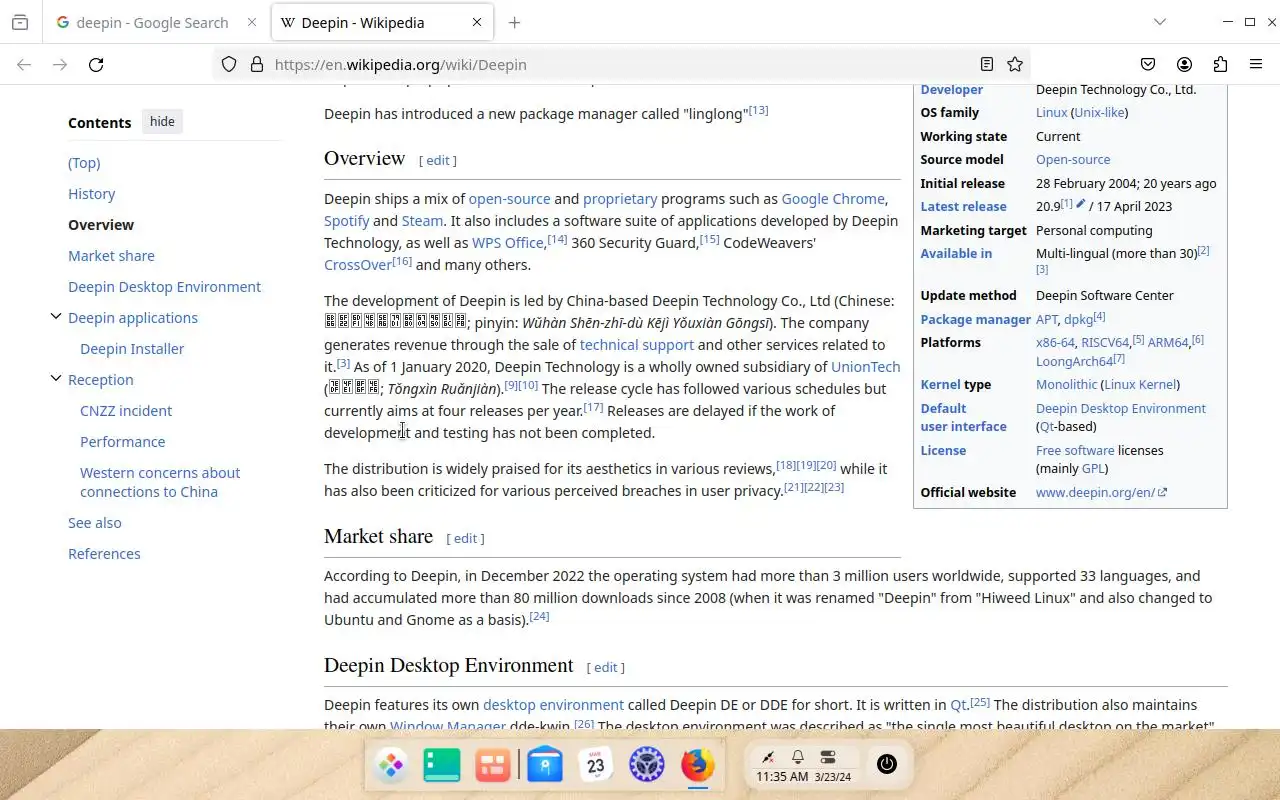
Task: Close the deepin Google Search tab
Action: click(252, 22)
